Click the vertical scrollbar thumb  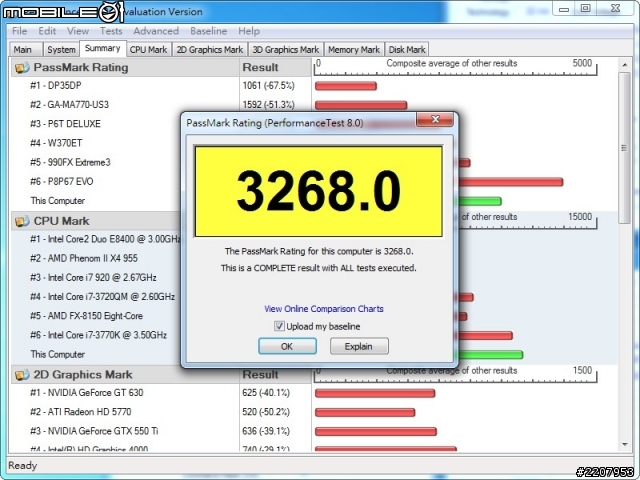tap(624, 148)
